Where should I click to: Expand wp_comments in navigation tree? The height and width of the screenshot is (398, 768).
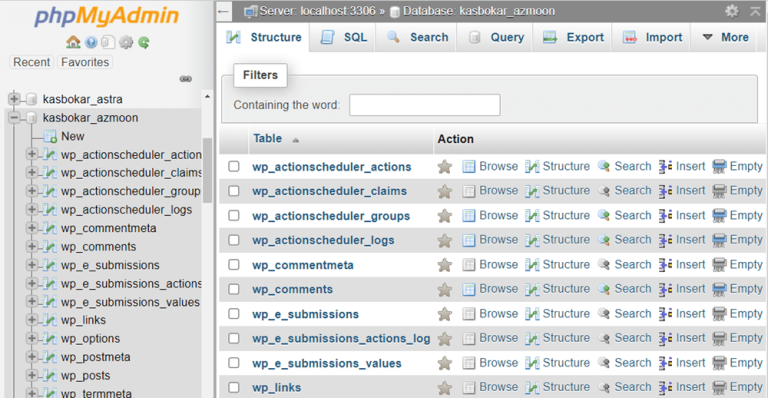click(31, 246)
